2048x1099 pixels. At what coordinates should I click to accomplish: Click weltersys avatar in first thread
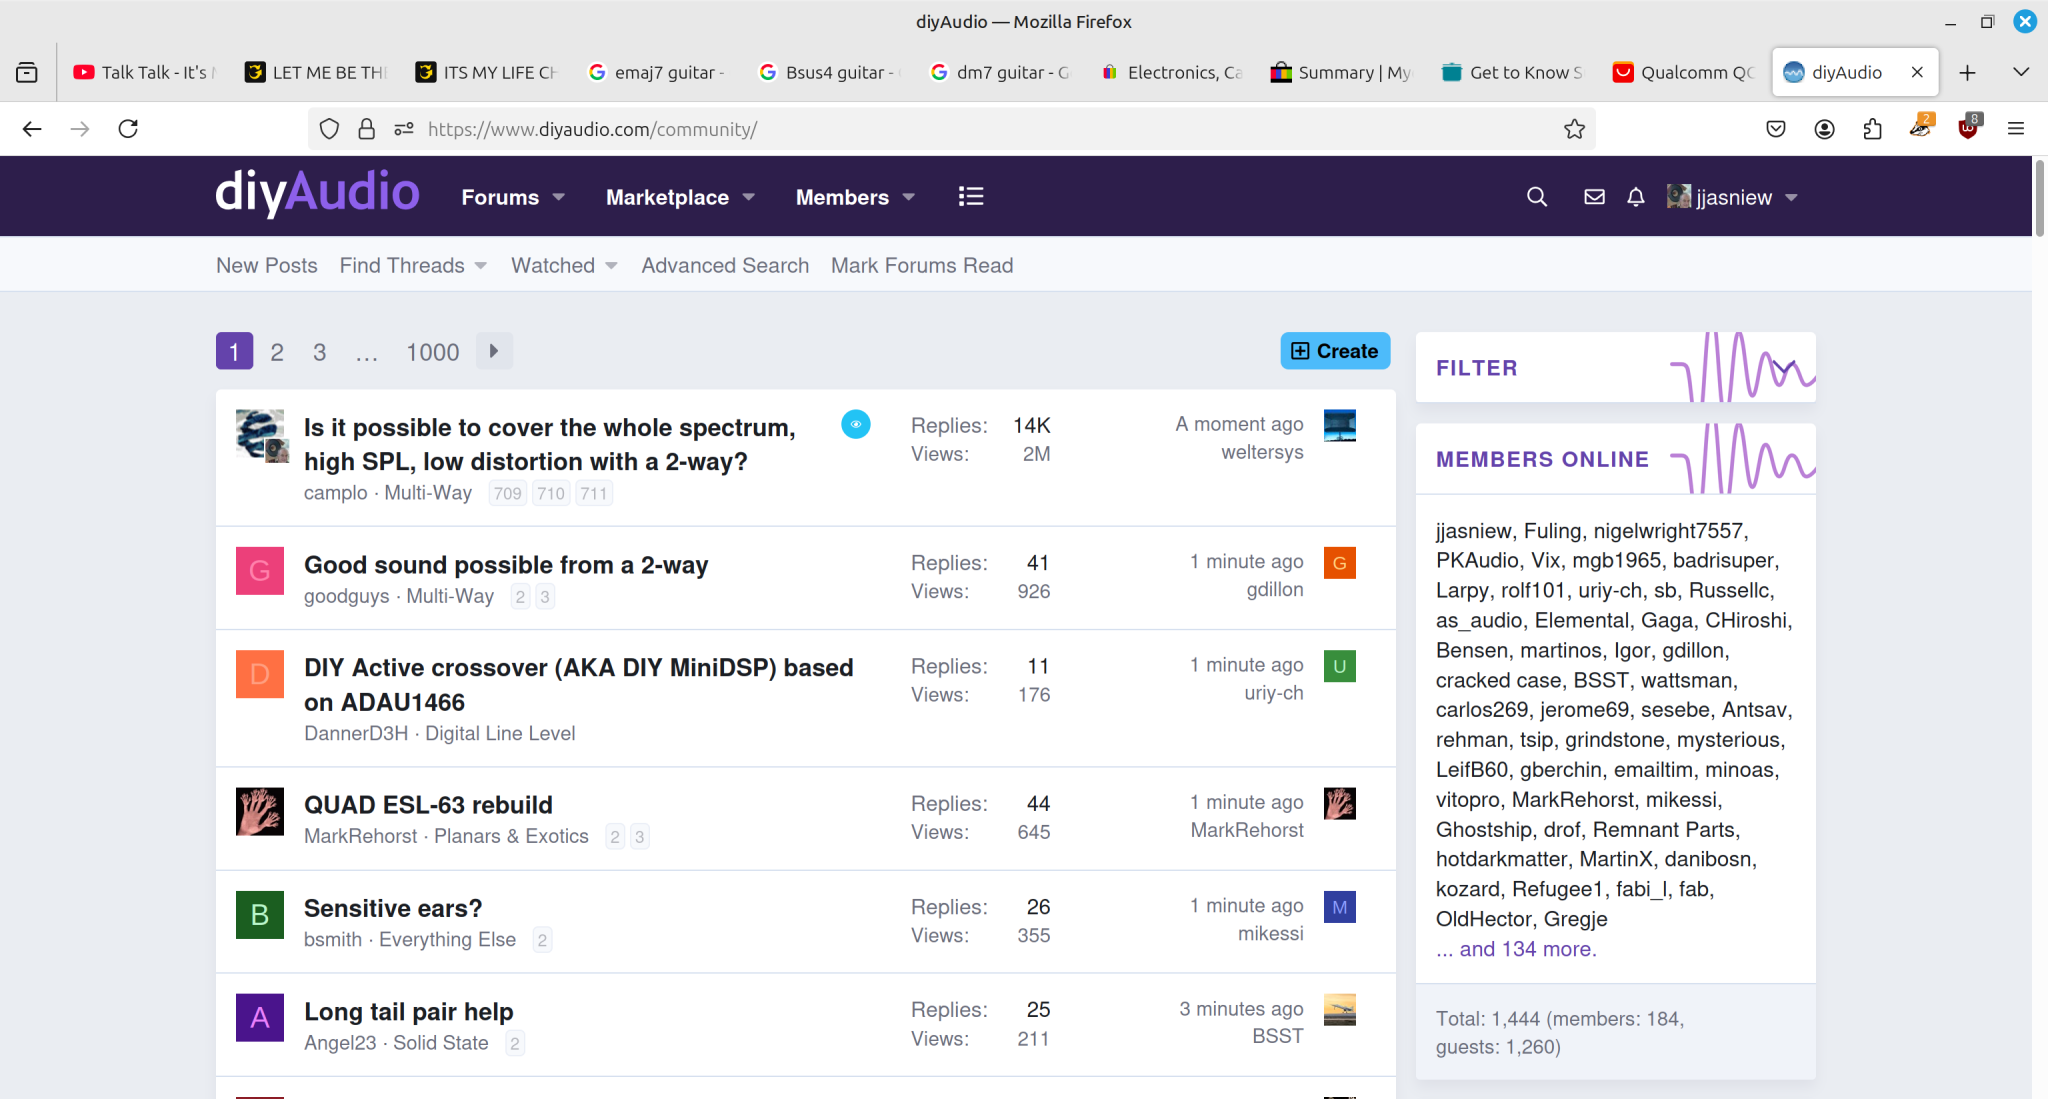(1339, 425)
